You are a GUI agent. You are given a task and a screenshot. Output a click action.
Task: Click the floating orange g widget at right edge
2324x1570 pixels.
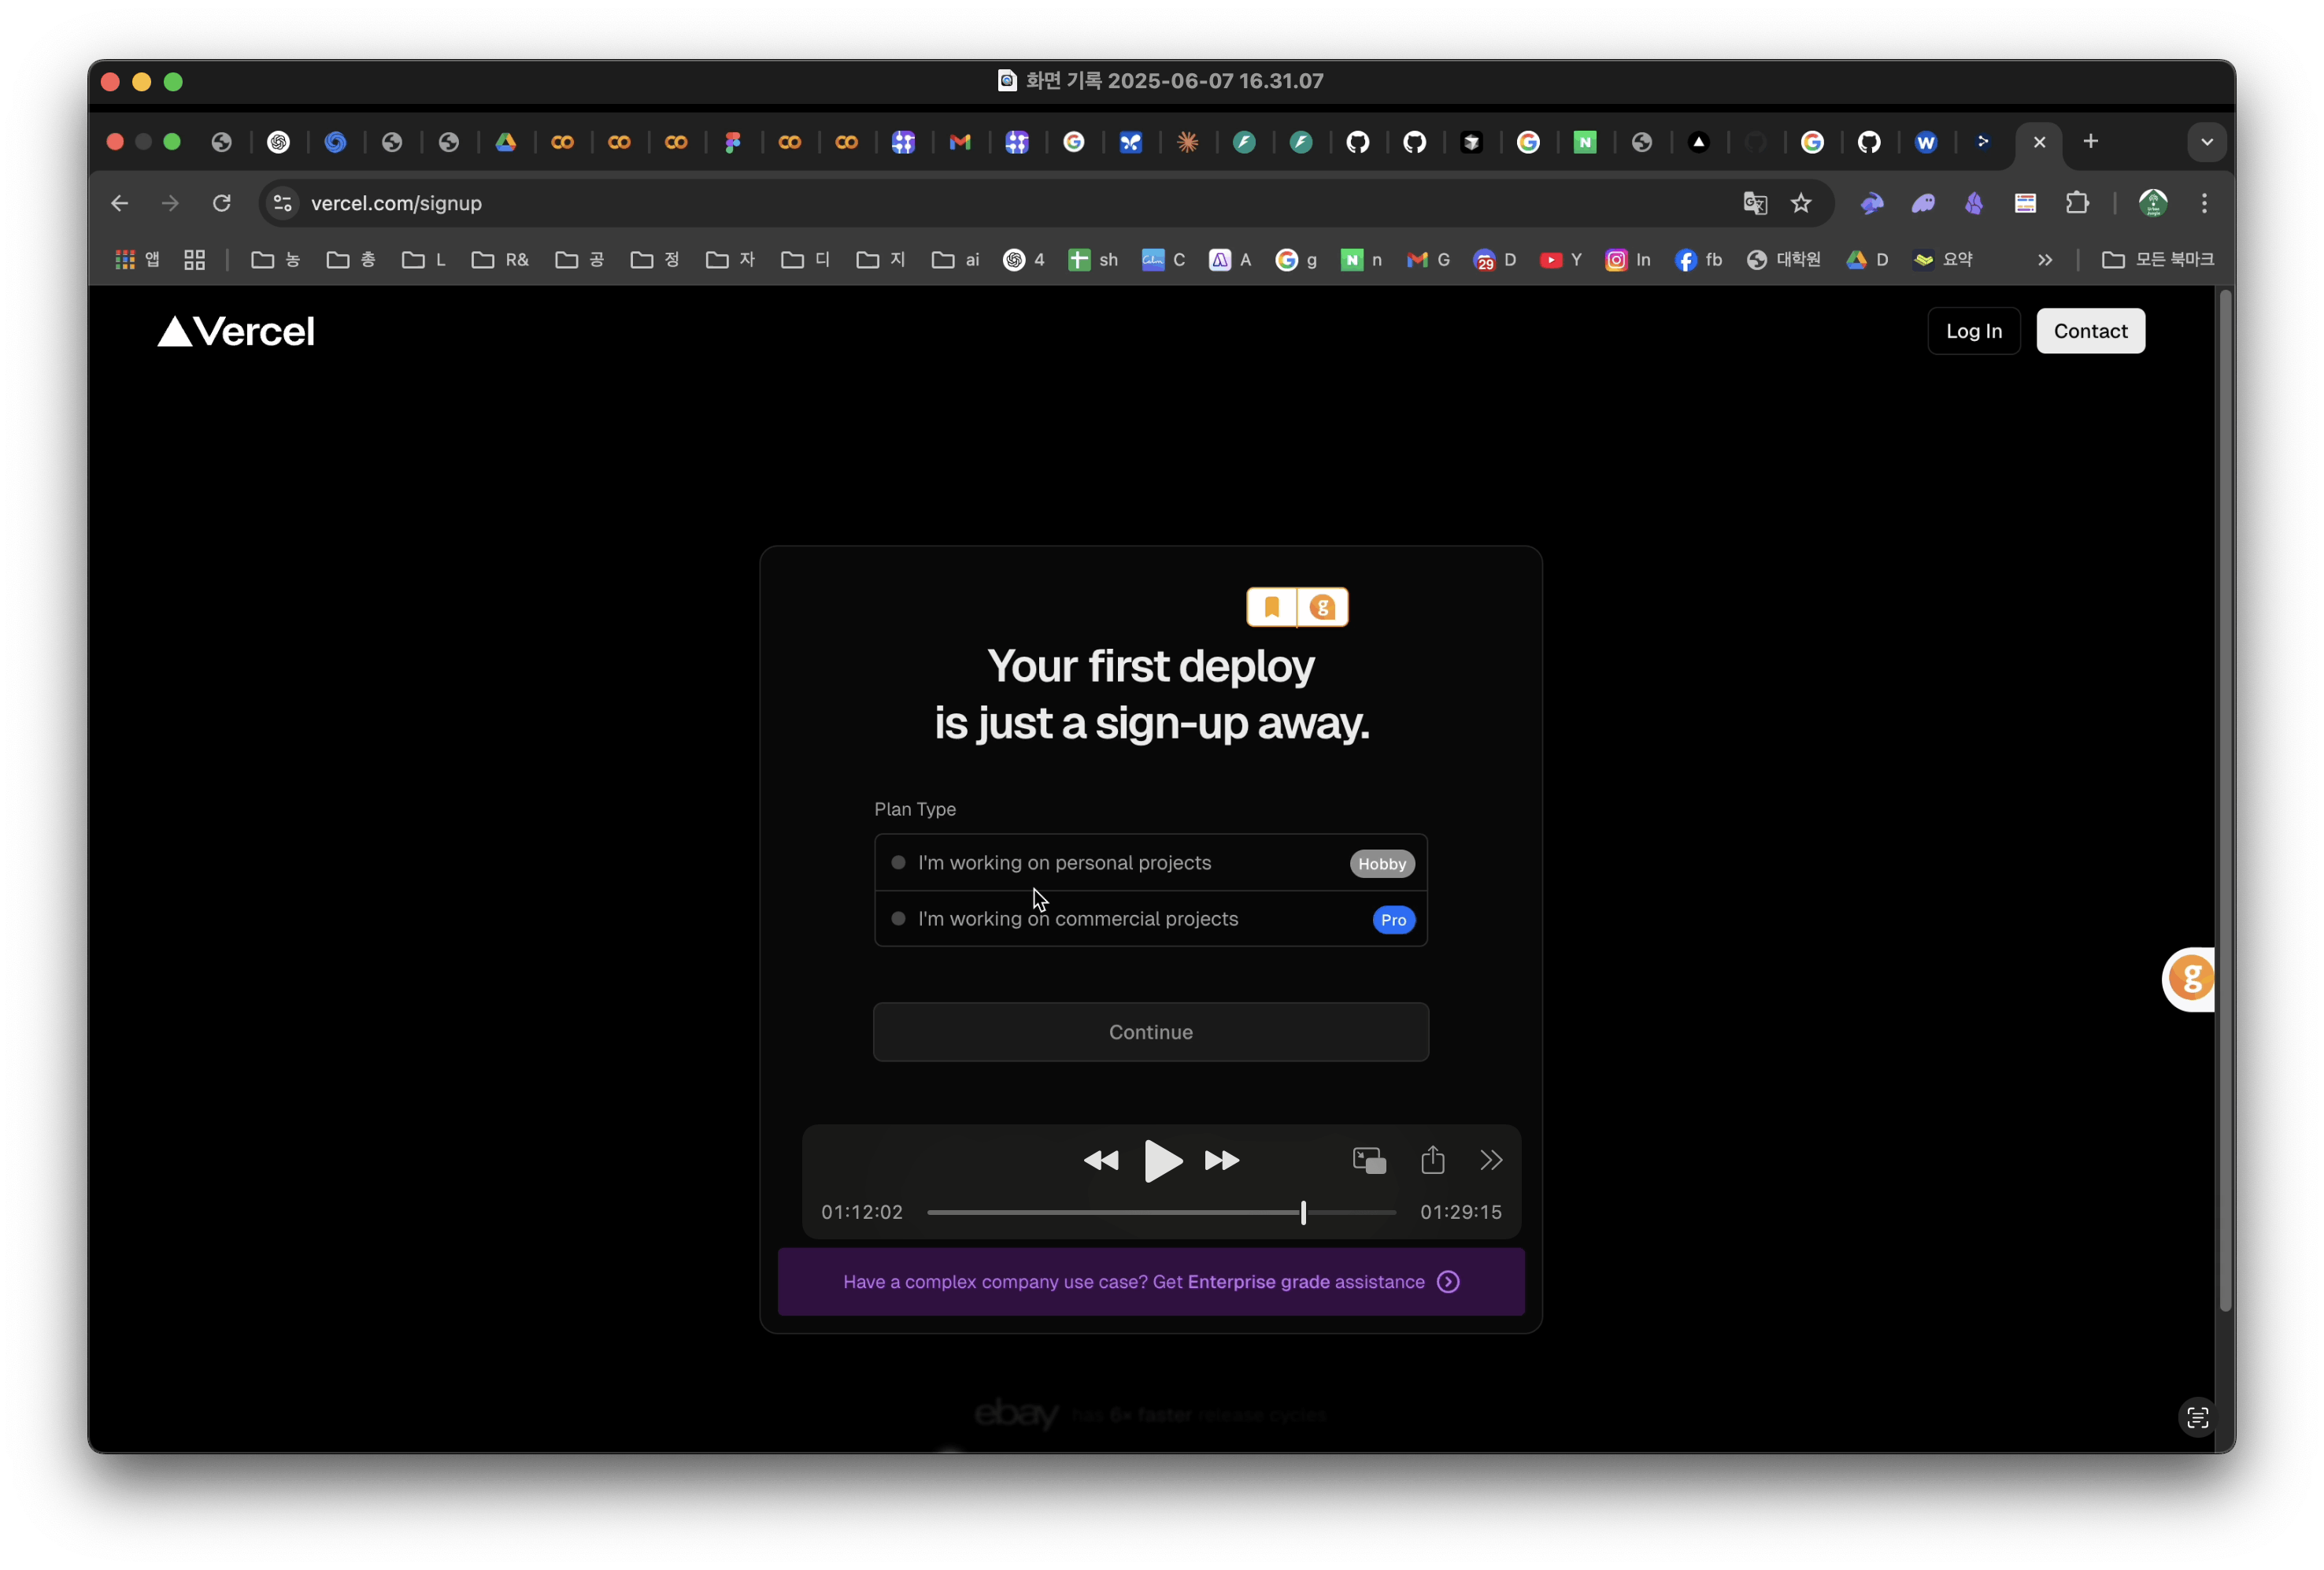pos(2189,979)
